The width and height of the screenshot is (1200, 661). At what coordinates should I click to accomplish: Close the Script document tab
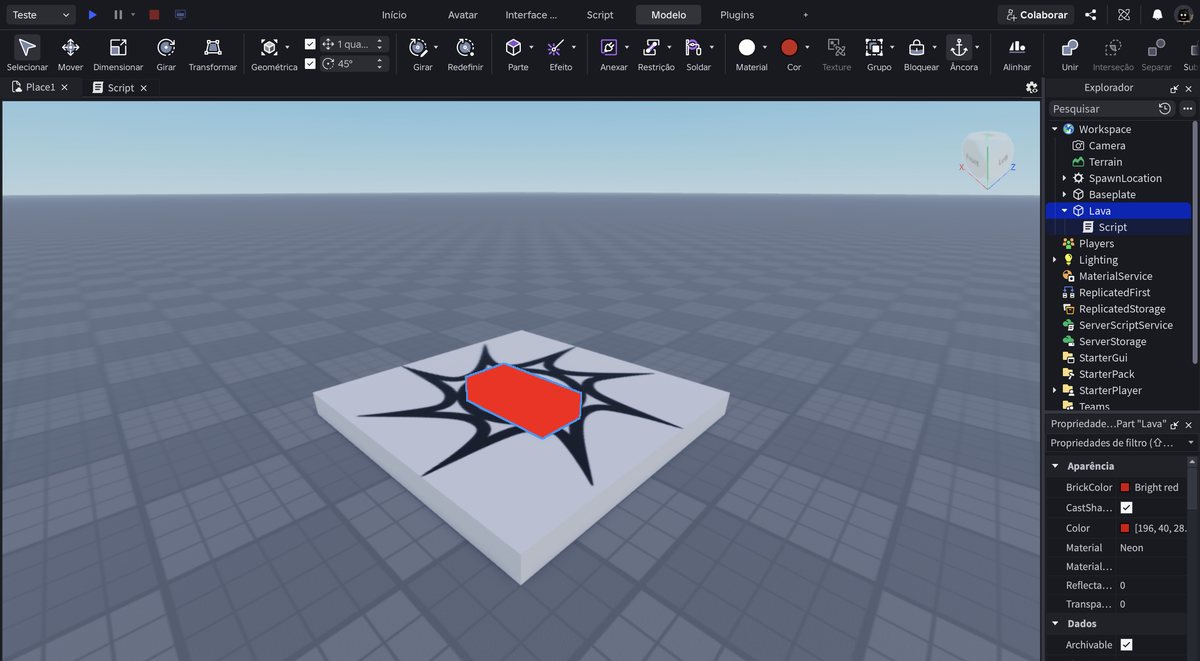click(144, 88)
